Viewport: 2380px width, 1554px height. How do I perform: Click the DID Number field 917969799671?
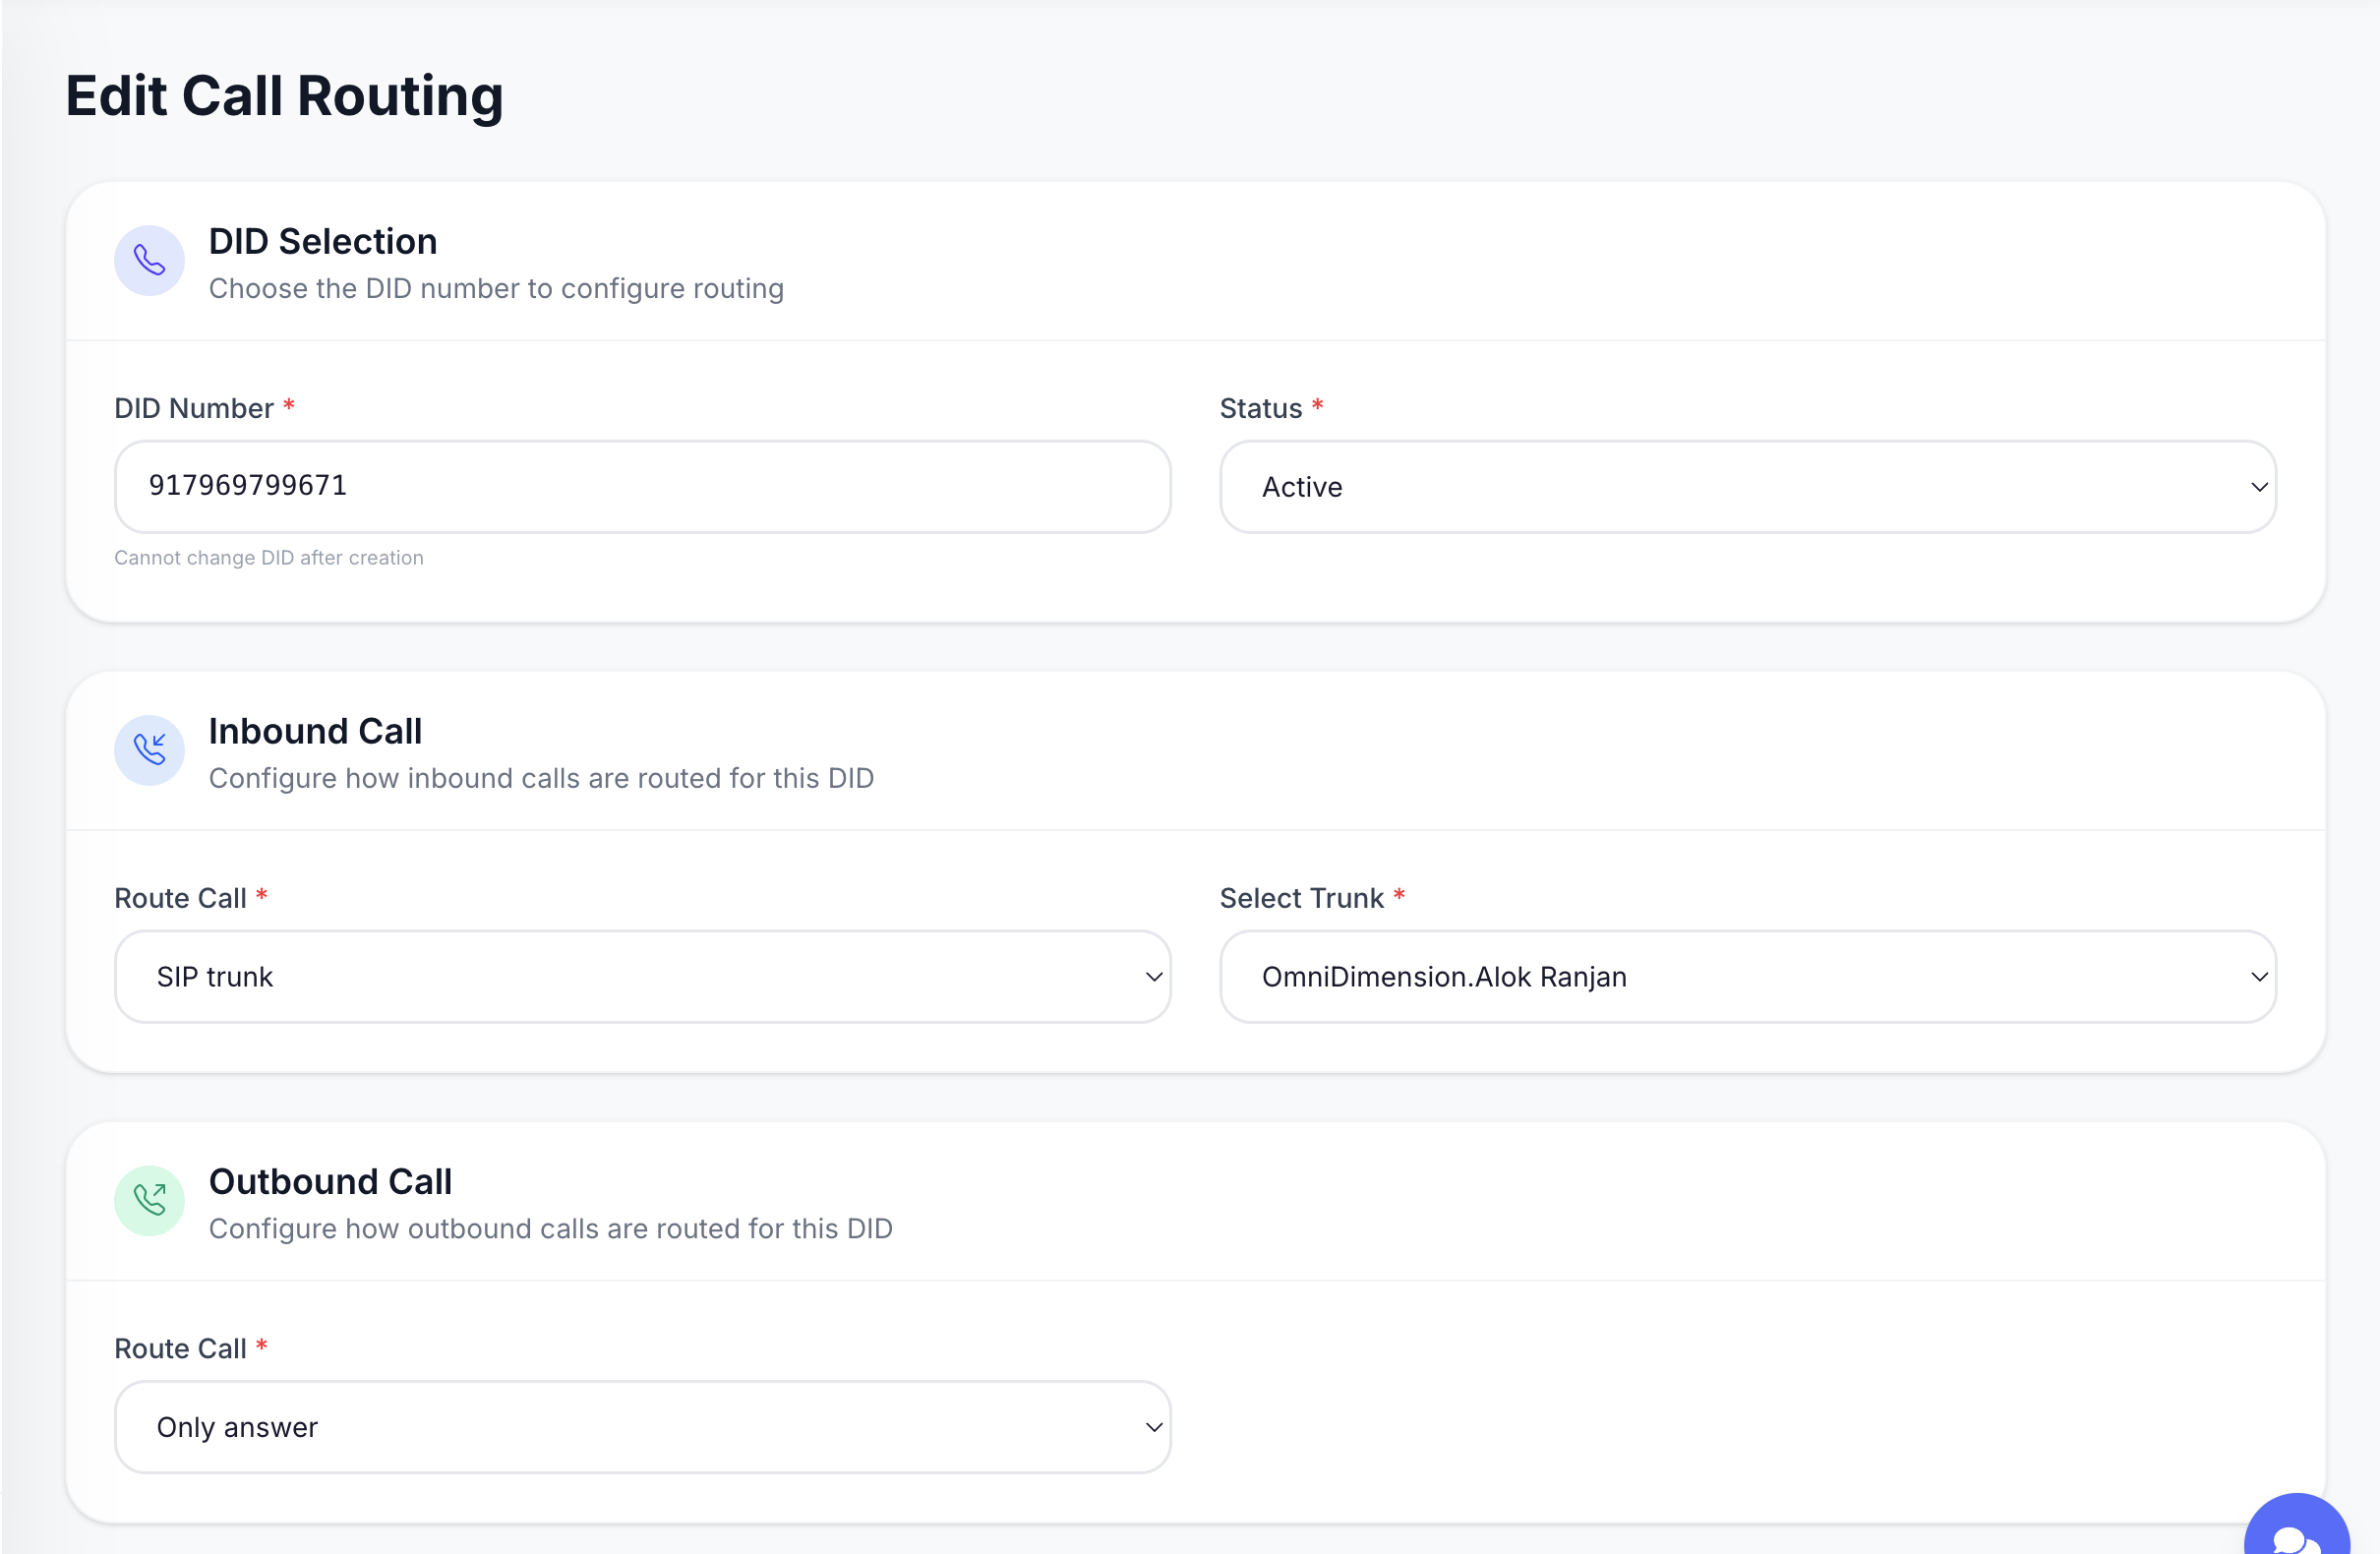[642, 487]
